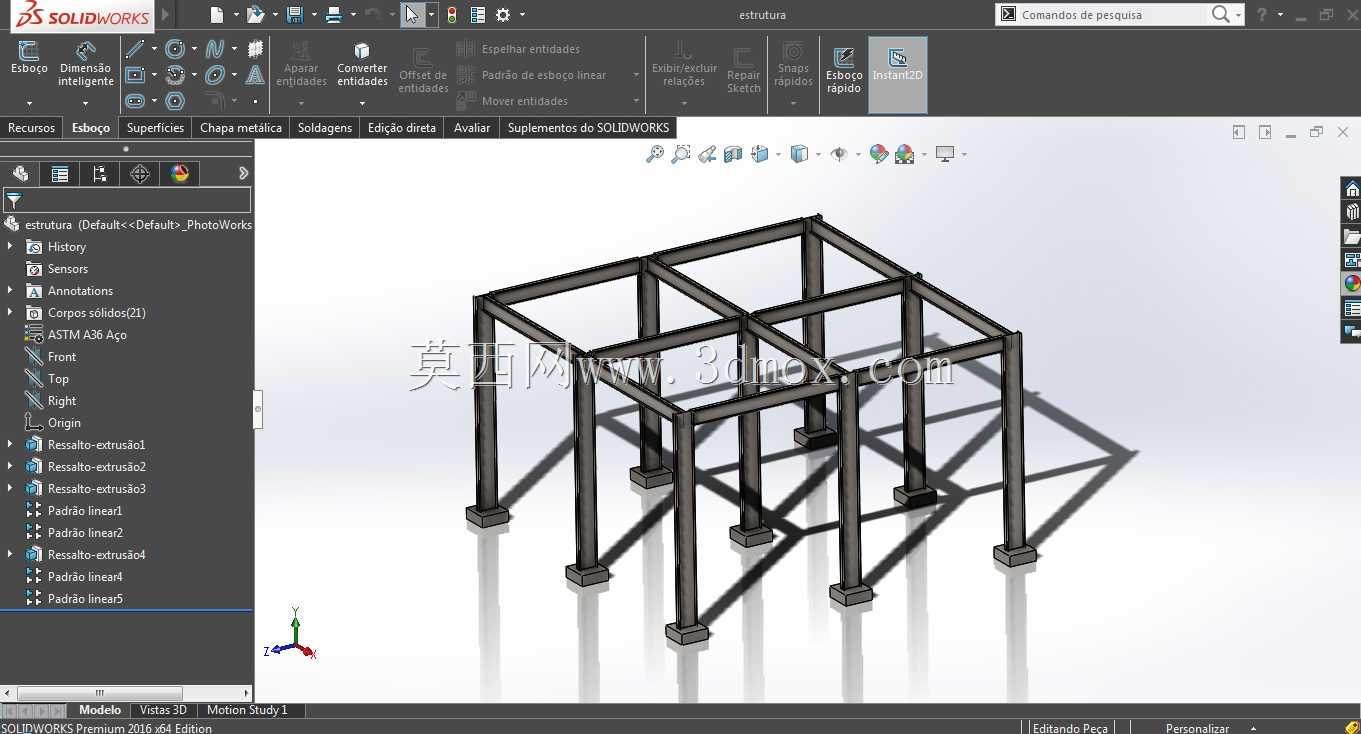Create a new document with the New icon
Image resolution: width=1361 pixels, height=734 pixels.
pyautogui.click(x=217, y=15)
